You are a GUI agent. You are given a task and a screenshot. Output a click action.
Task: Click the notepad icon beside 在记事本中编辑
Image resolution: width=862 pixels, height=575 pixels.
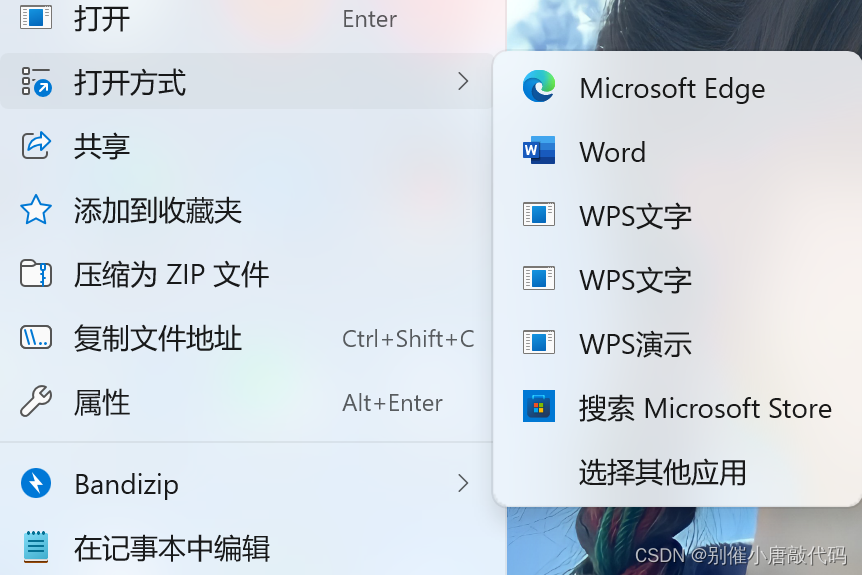[x=36, y=547]
